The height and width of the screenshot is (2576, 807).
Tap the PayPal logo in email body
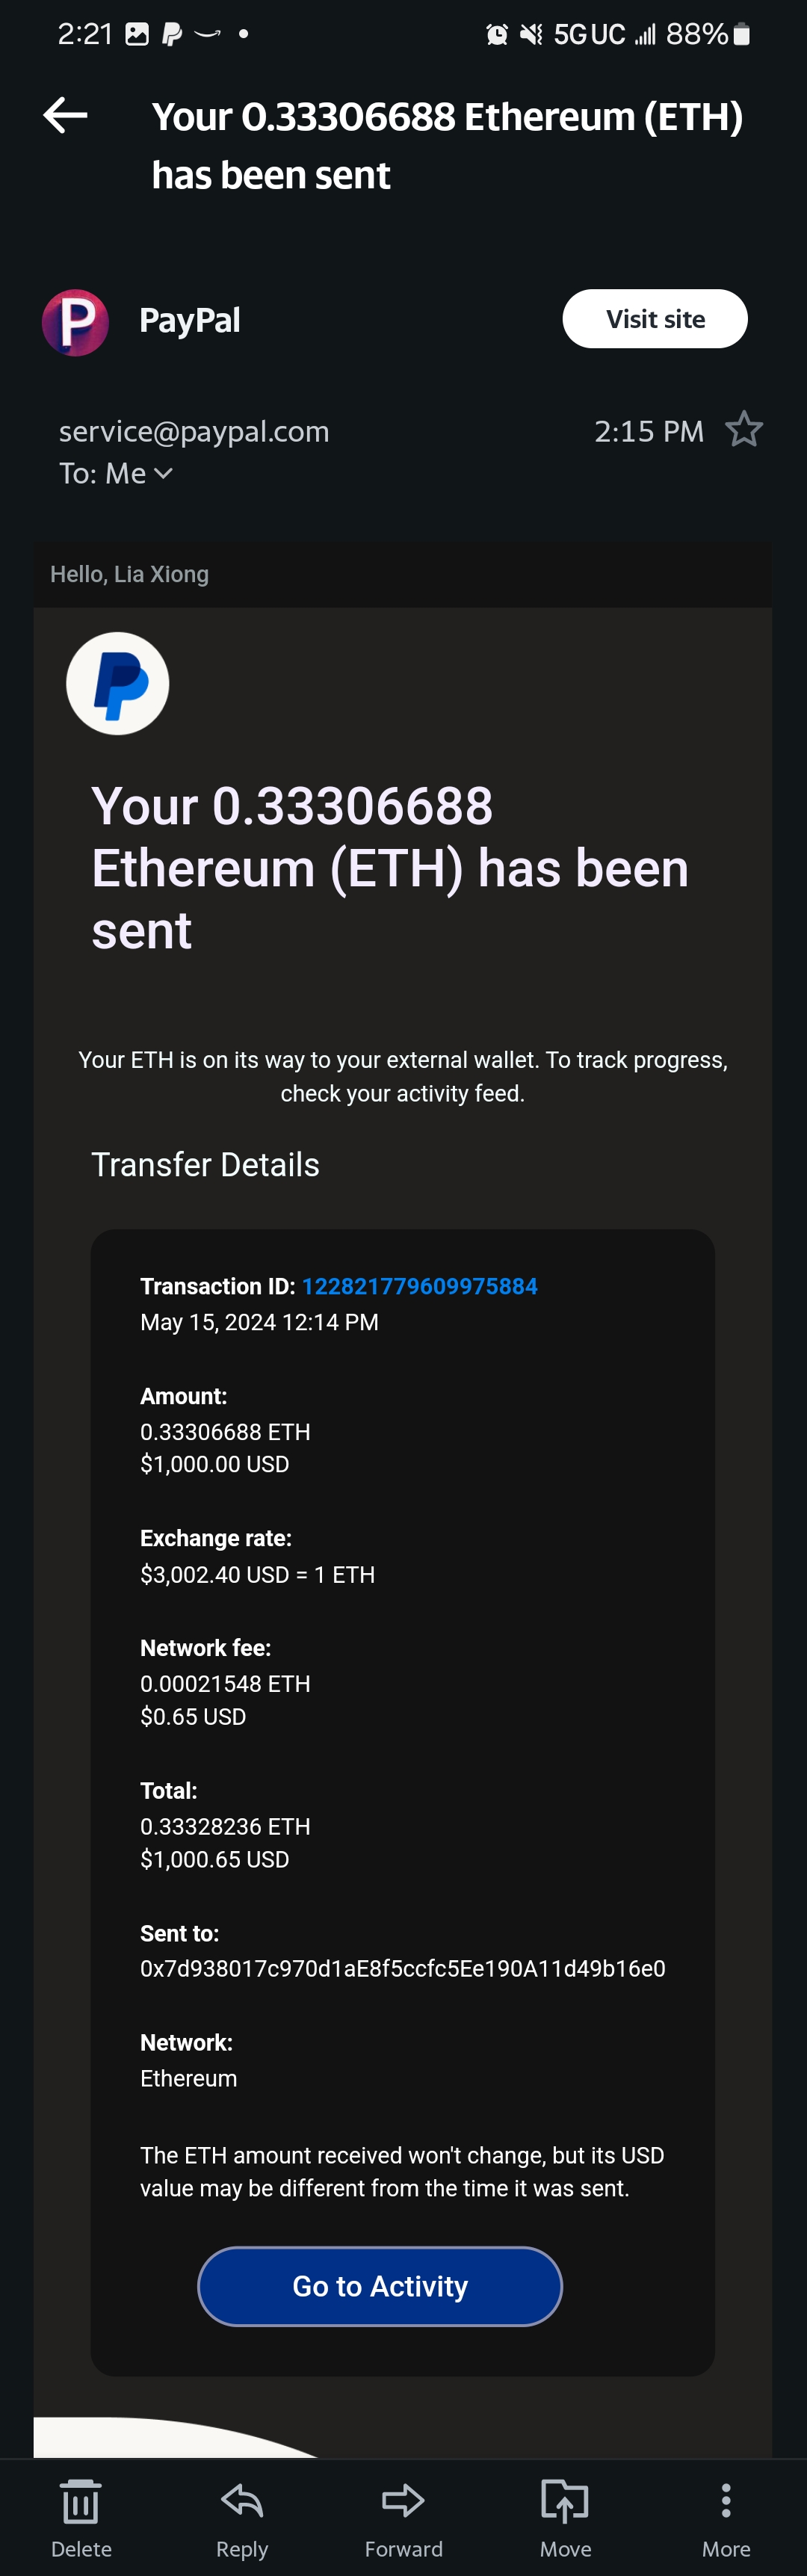point(117,684)
